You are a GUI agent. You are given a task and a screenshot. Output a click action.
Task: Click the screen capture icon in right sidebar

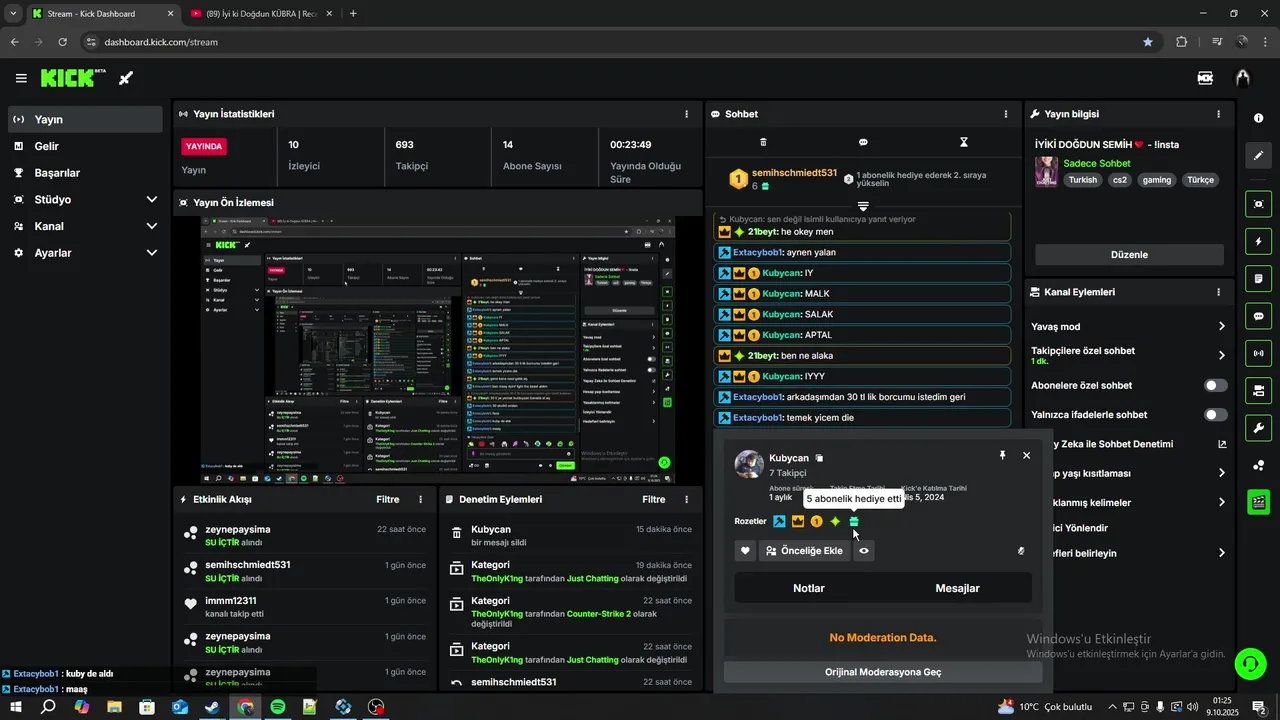click(x=1258, y=204)
